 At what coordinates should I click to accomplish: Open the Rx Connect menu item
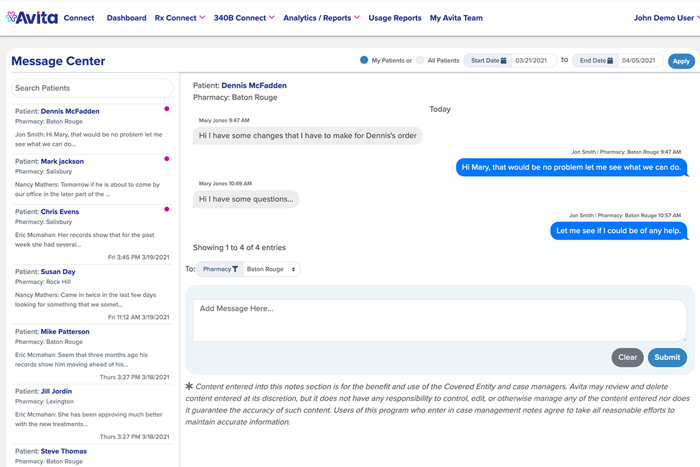pos(175,18)
